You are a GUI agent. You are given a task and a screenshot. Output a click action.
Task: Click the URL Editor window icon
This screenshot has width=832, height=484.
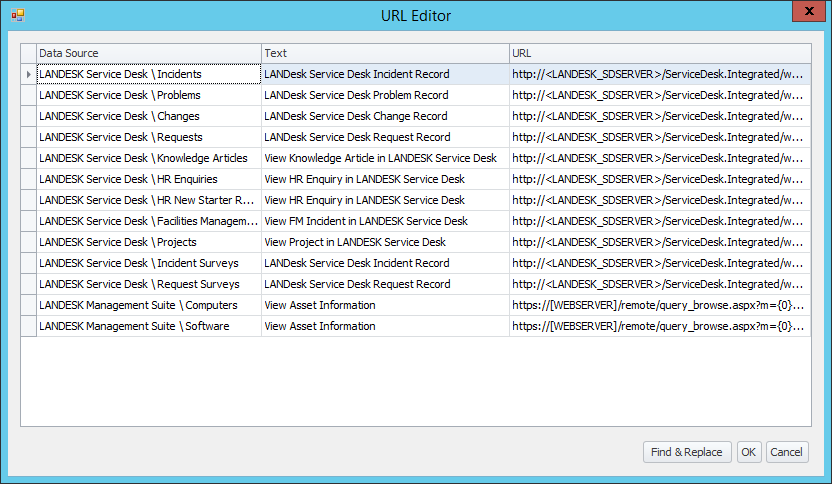coord(18,15)
